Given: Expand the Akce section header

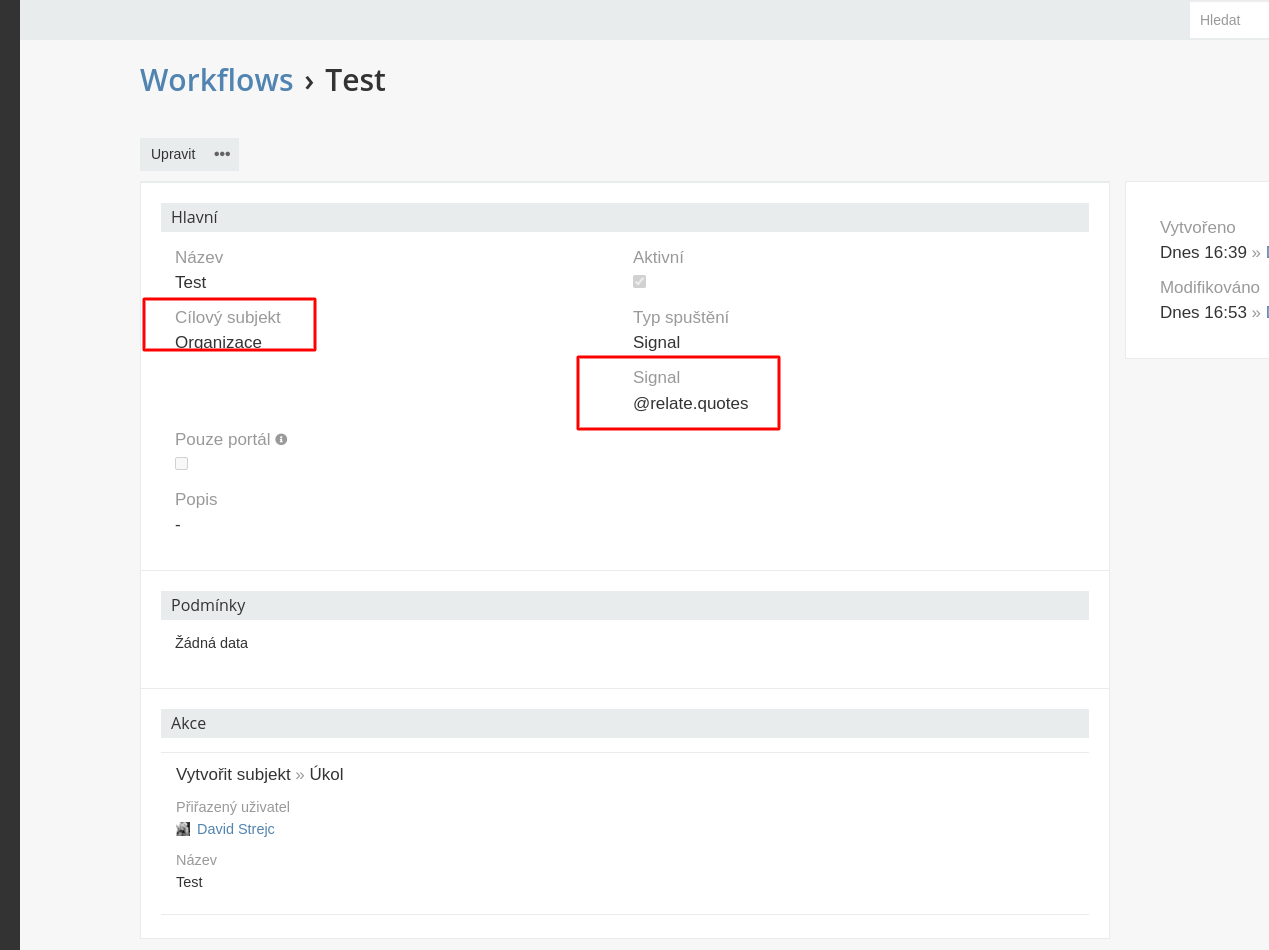Looking at the screenshot, I should click(x=624, y=723).
